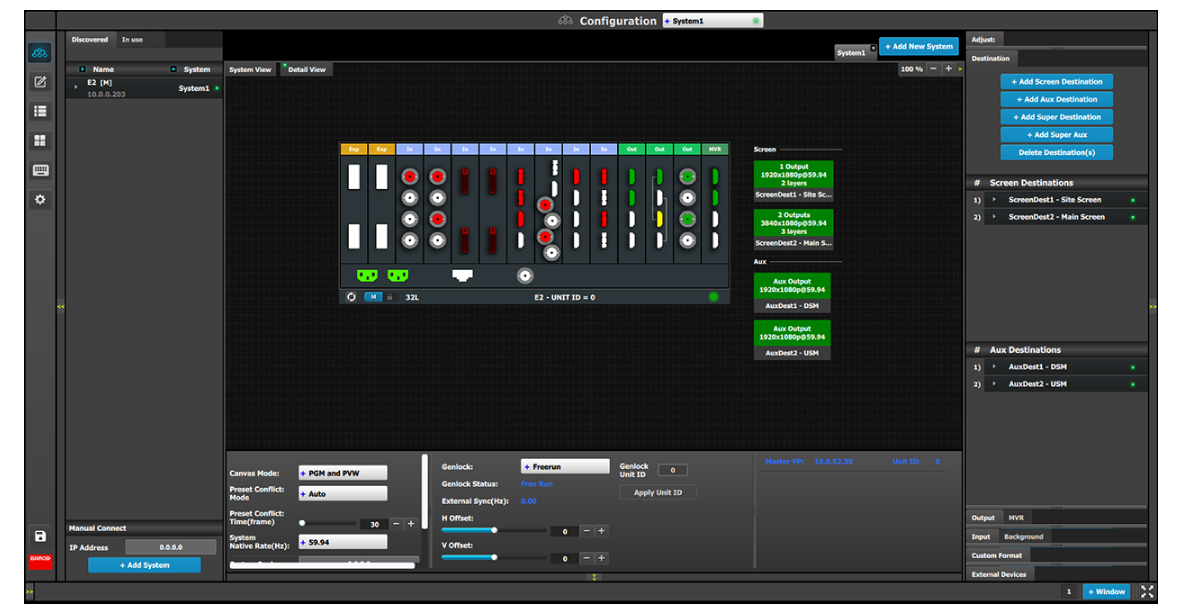
Task: Open the Multiviewer grid sidebar icon
Action: click(40, 140)
